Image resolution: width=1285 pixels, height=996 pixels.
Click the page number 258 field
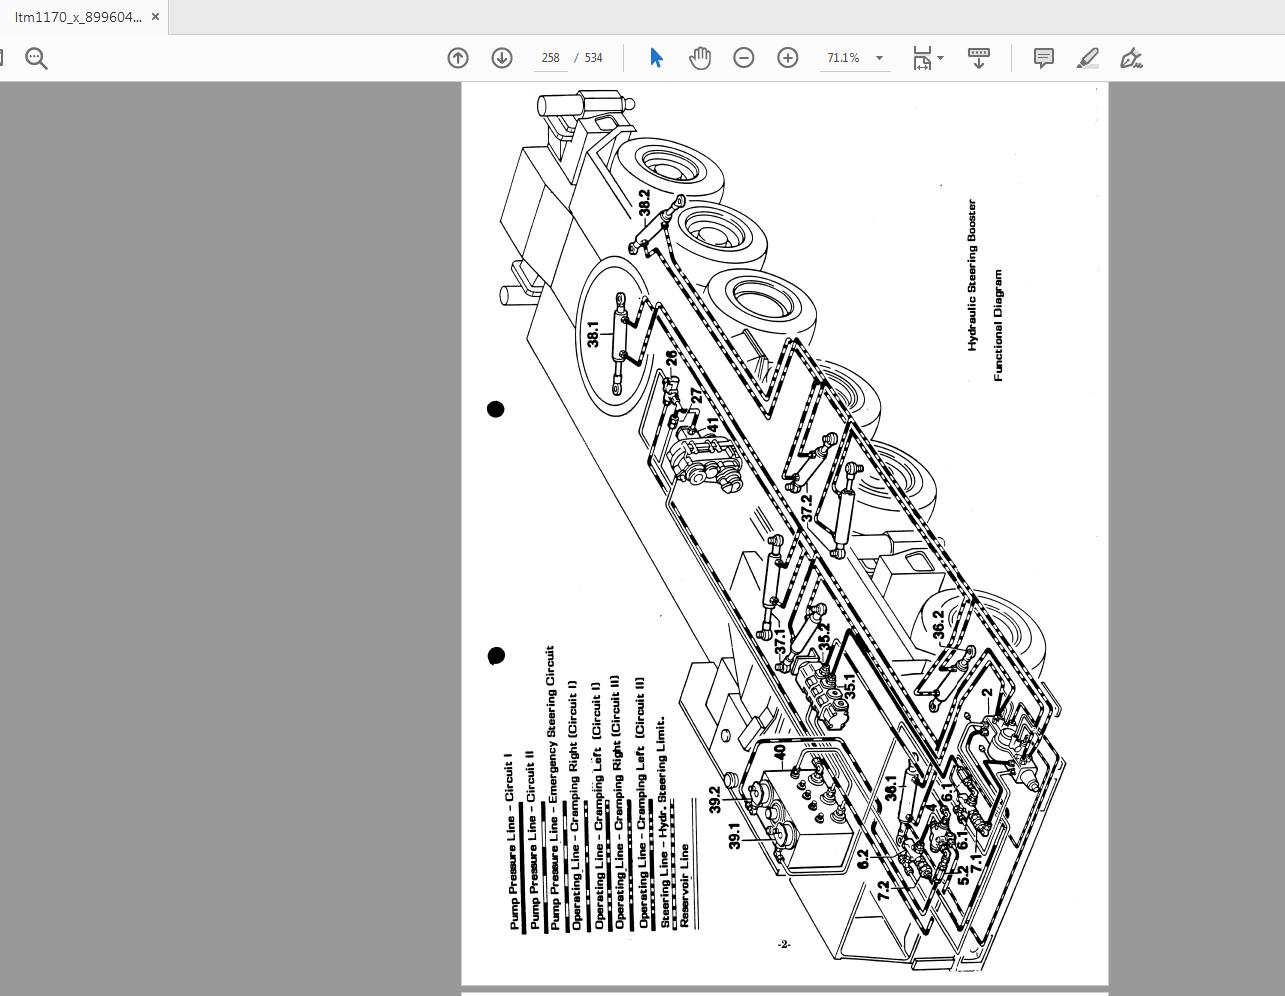tap(550, 58)
